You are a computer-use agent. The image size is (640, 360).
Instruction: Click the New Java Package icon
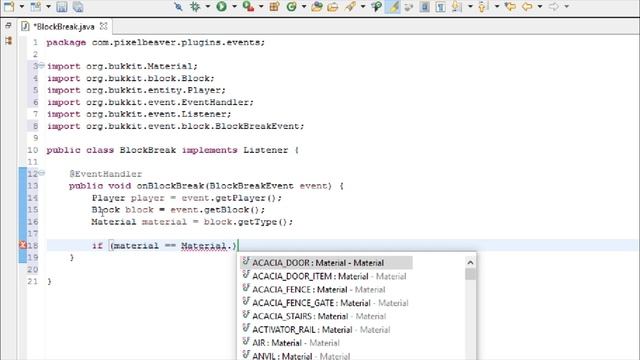pyautogui.click(x=274, y=7)
